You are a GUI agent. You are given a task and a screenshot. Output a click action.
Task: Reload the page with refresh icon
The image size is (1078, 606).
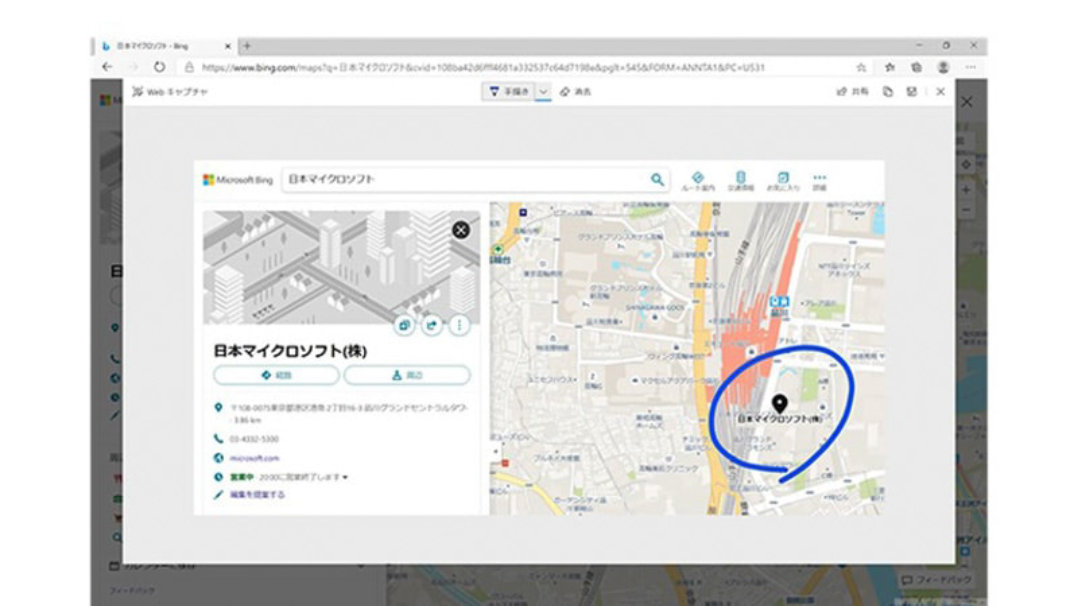160,67
